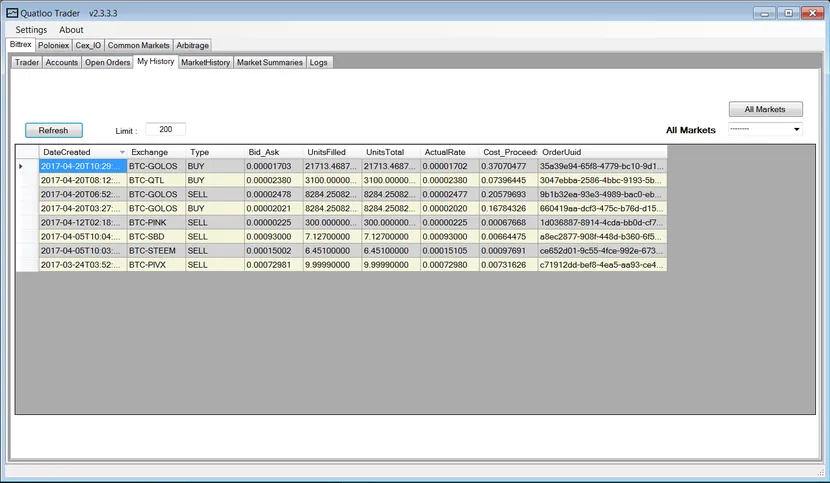830x483 pixels.
Task: Click the BUY type cell in BTC-QTL row
Action: (215, 181)
